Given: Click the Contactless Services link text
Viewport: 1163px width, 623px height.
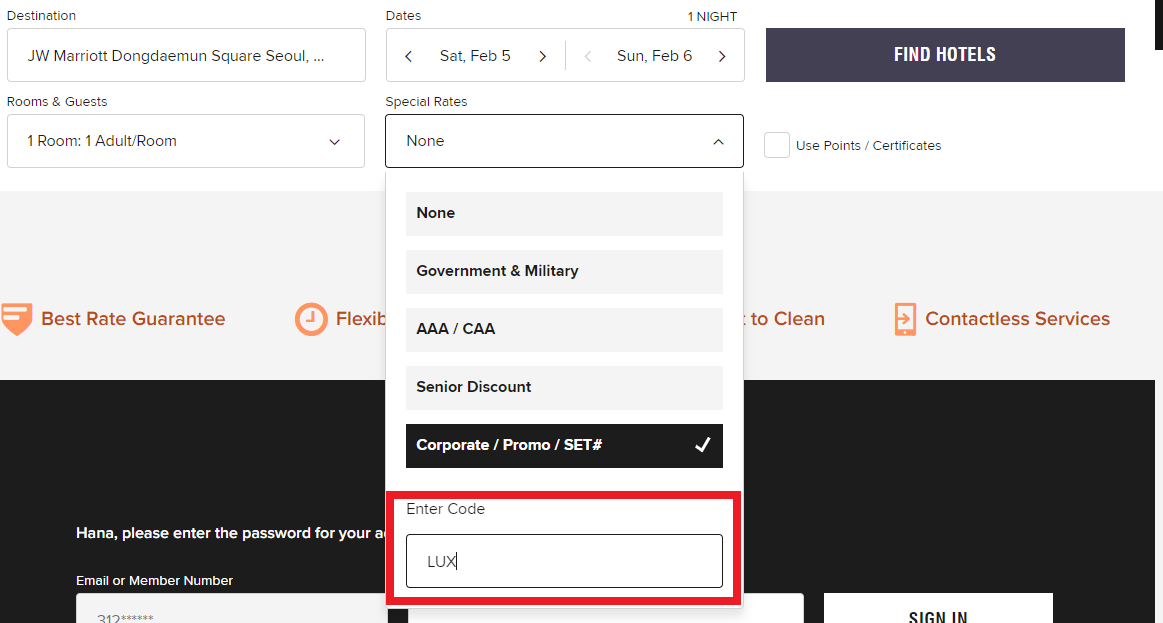Looking at the screenshot, I should 1018,319.
